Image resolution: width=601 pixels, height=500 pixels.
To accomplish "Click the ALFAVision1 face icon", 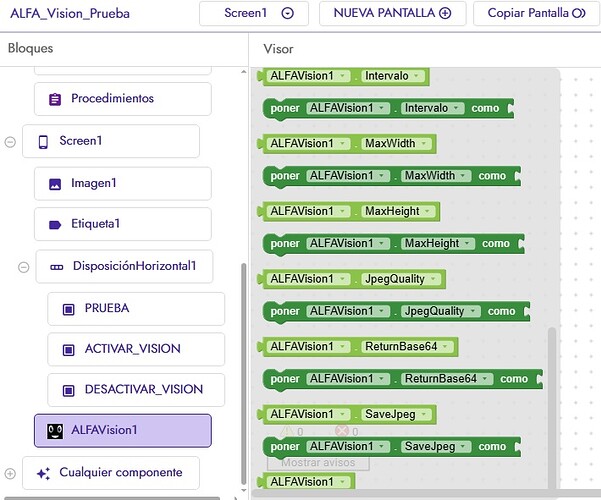I will pyautogui.click(x=55, y=431).
